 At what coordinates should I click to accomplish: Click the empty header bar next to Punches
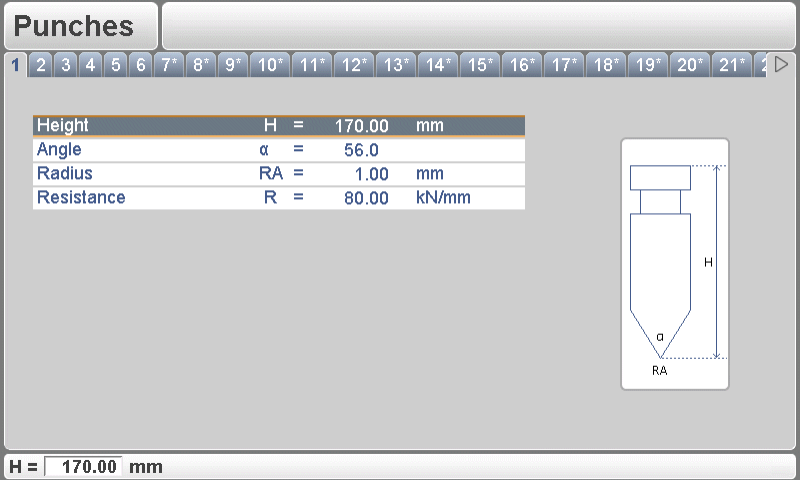click(478, 26)
